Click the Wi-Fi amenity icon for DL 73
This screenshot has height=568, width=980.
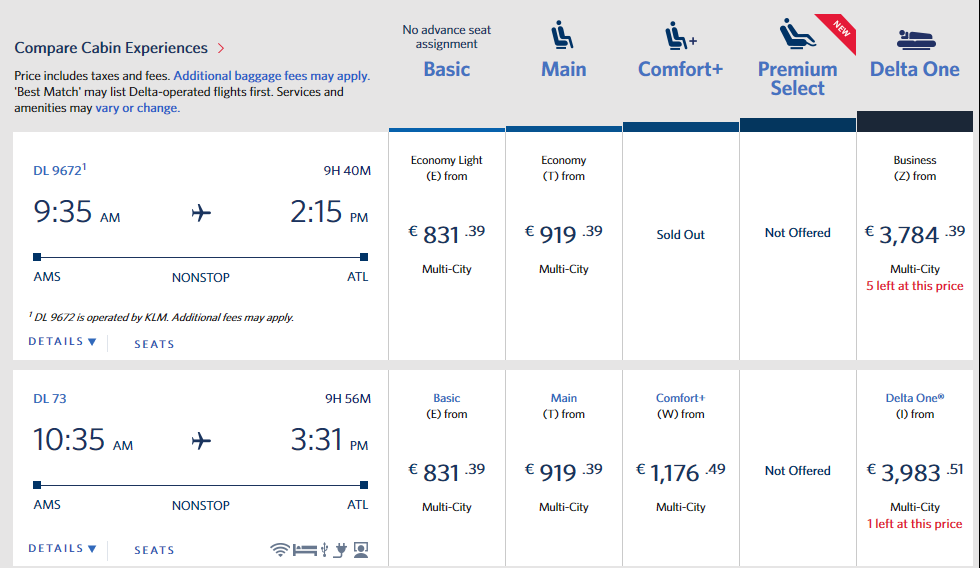coord(280,549)
